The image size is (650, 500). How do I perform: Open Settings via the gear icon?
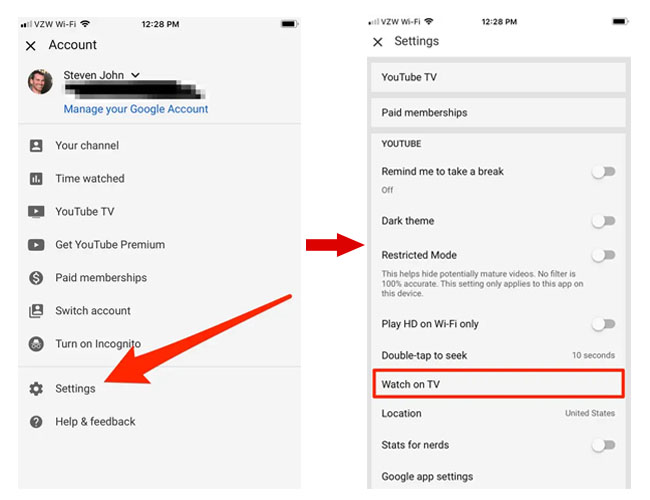36,389
